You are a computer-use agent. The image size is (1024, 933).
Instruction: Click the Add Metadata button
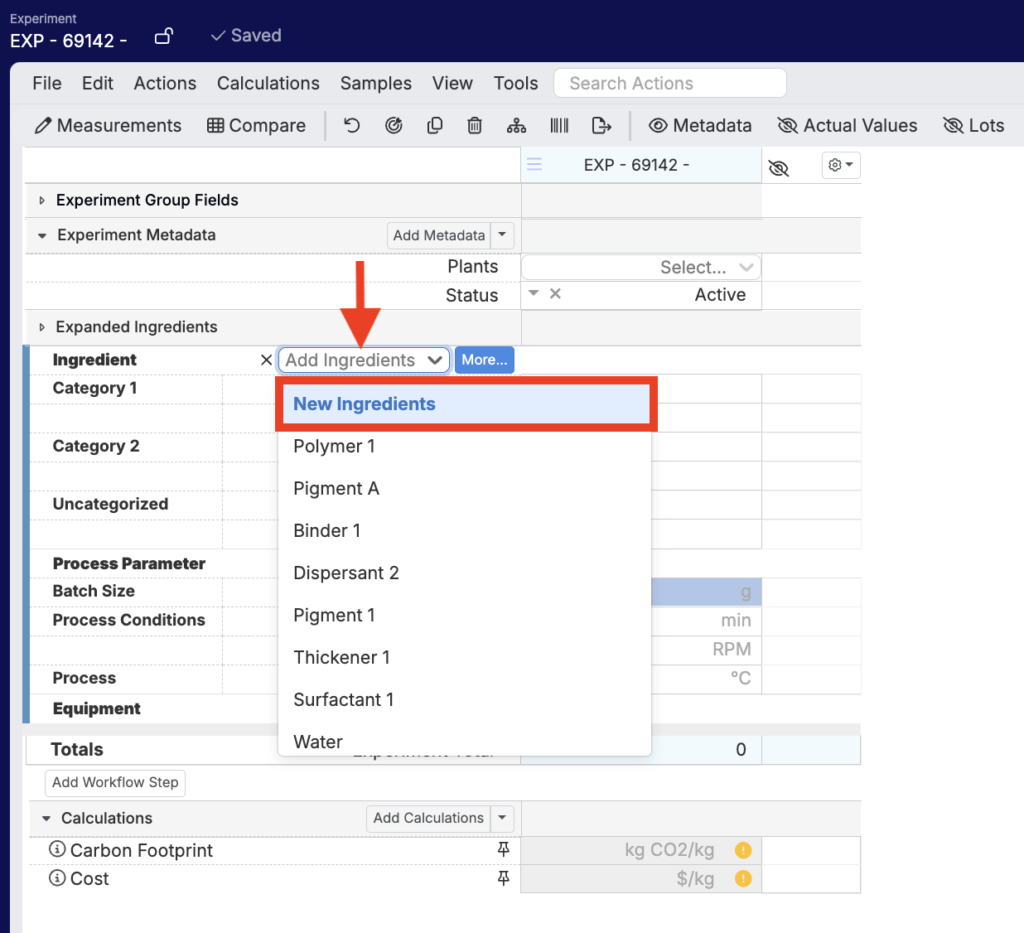(x=439, y=235)
